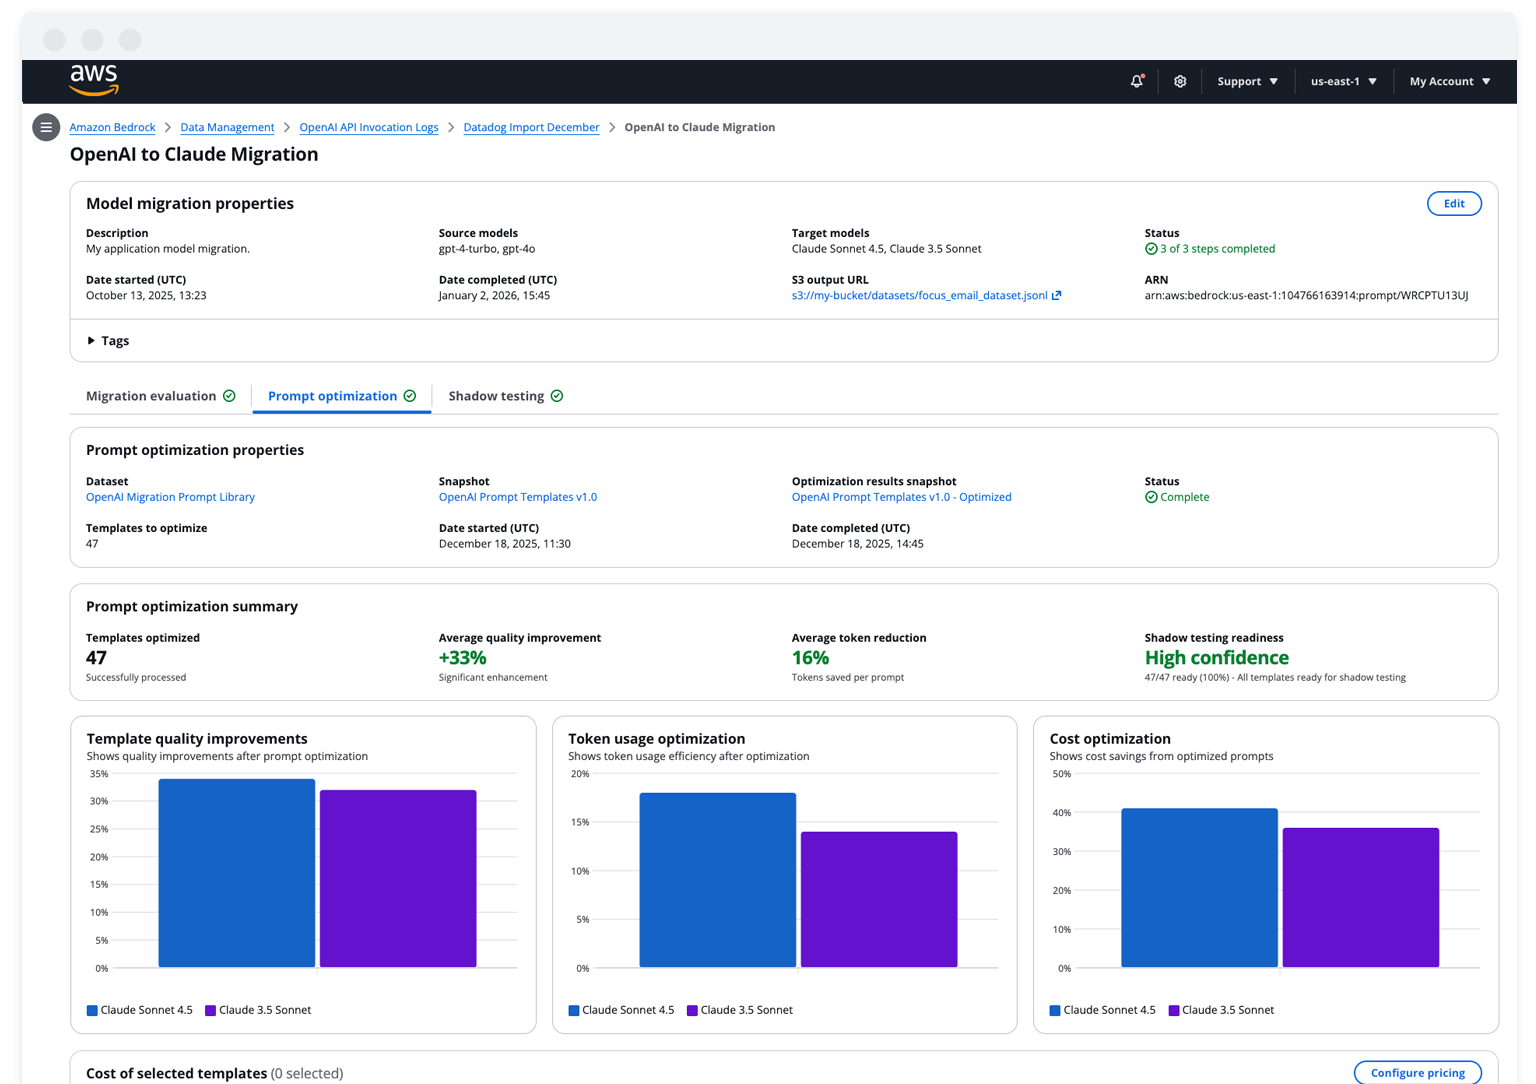The width and height of the screenshot is (1536, 1084).
Task: Click the blue Claude Sonnet 4.5 swatch under Token usage
Action: point(574,1010)
